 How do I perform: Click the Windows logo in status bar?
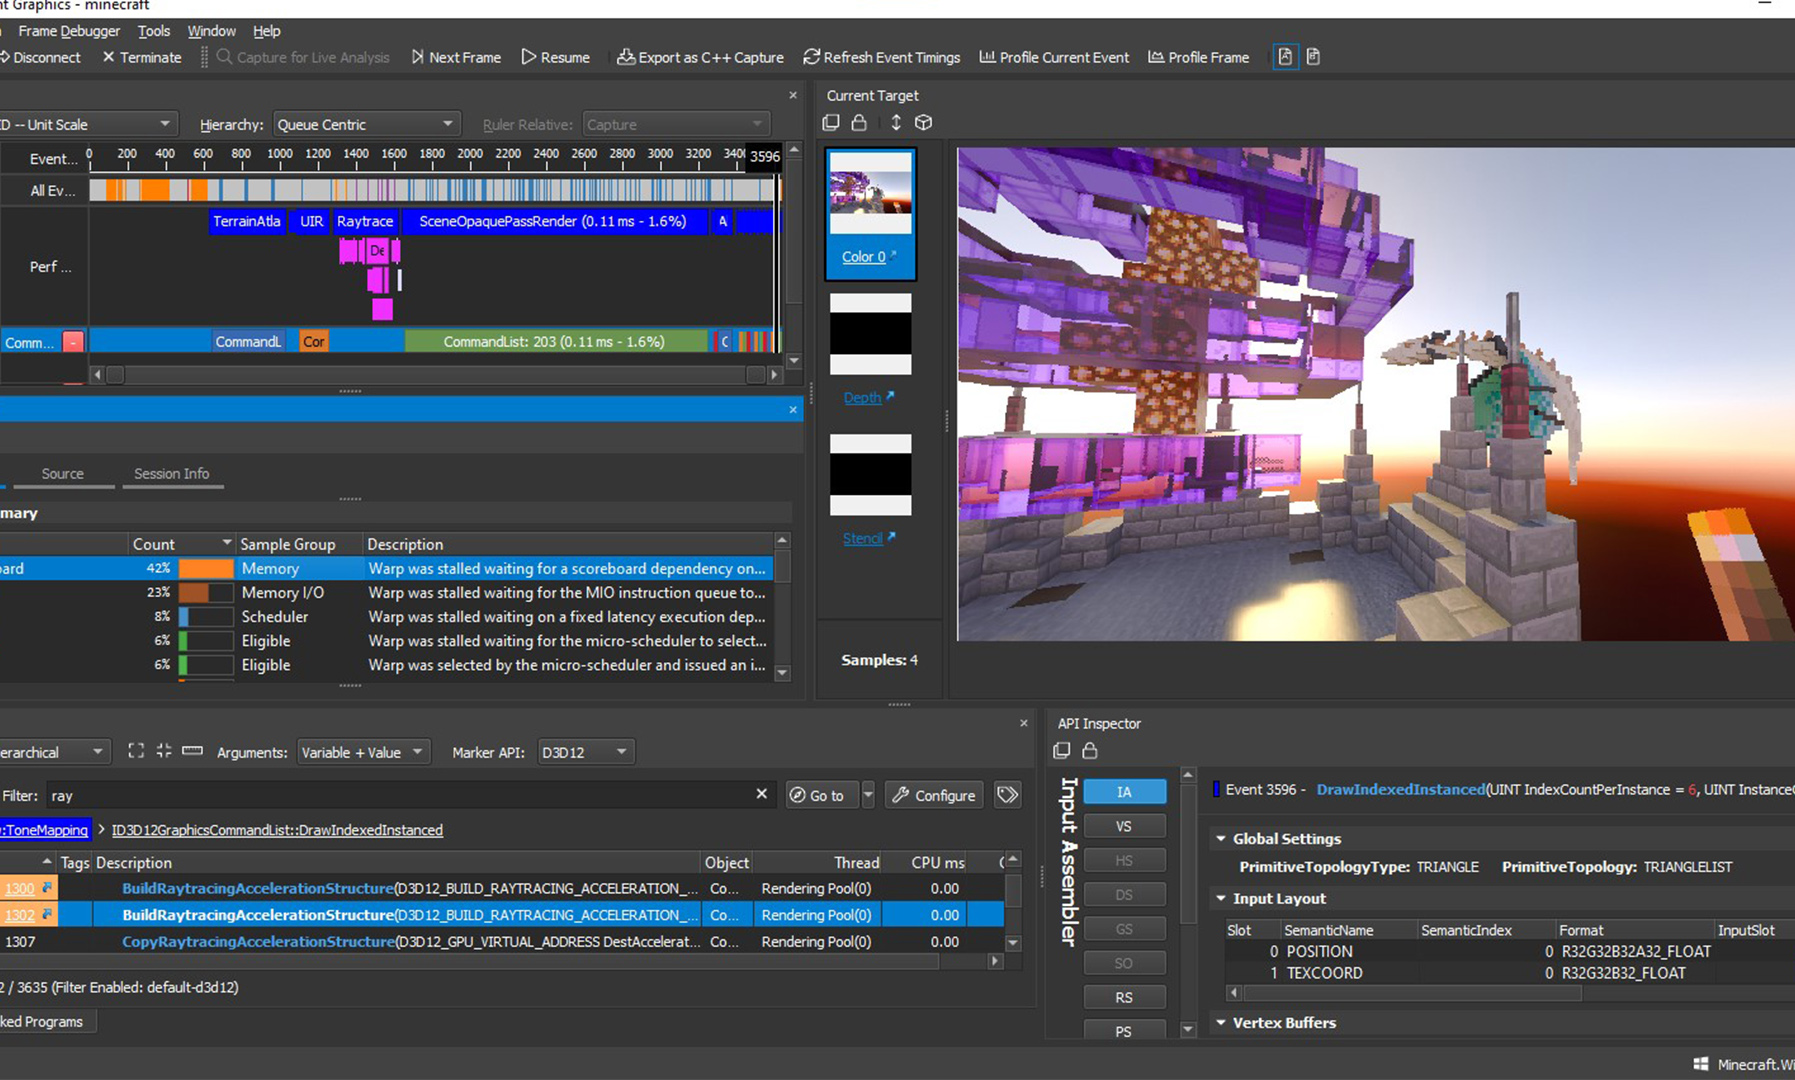1700,1065
